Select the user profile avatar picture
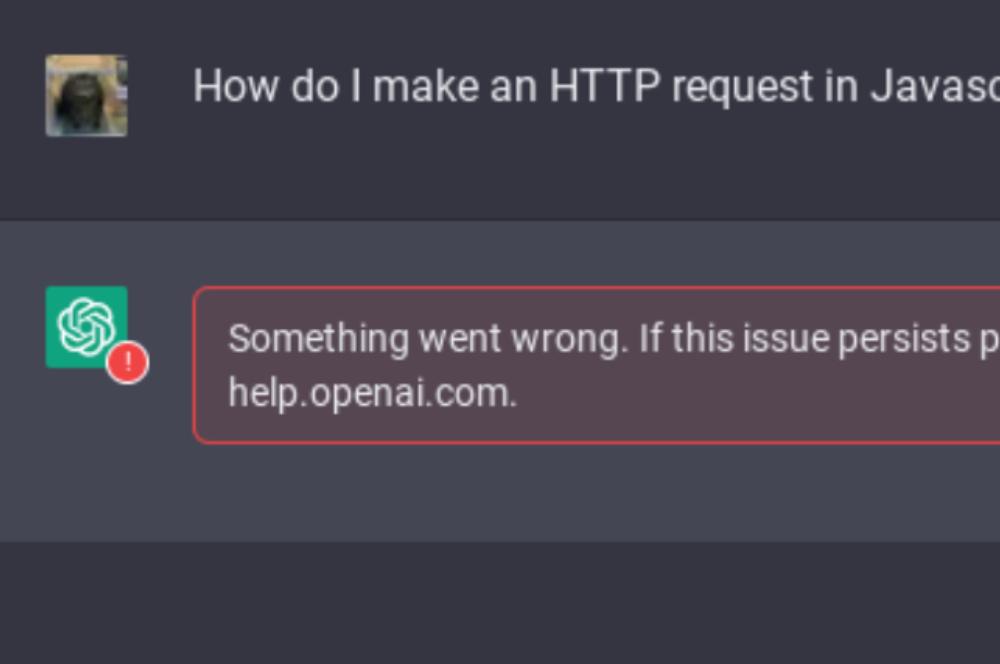The height and width of the screenshot is (664, 1000). 86,96
